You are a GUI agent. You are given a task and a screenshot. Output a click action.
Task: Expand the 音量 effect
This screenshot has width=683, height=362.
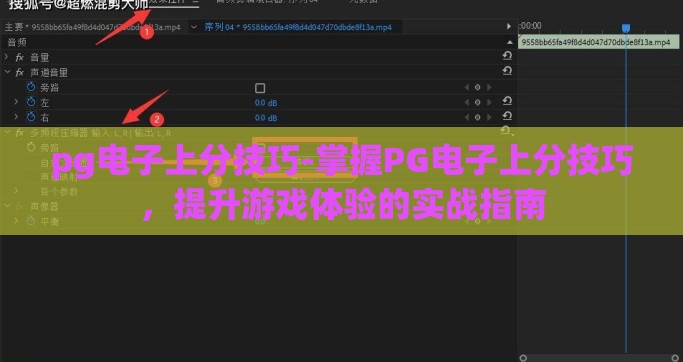pyautogui.click(x=7, y=57)
